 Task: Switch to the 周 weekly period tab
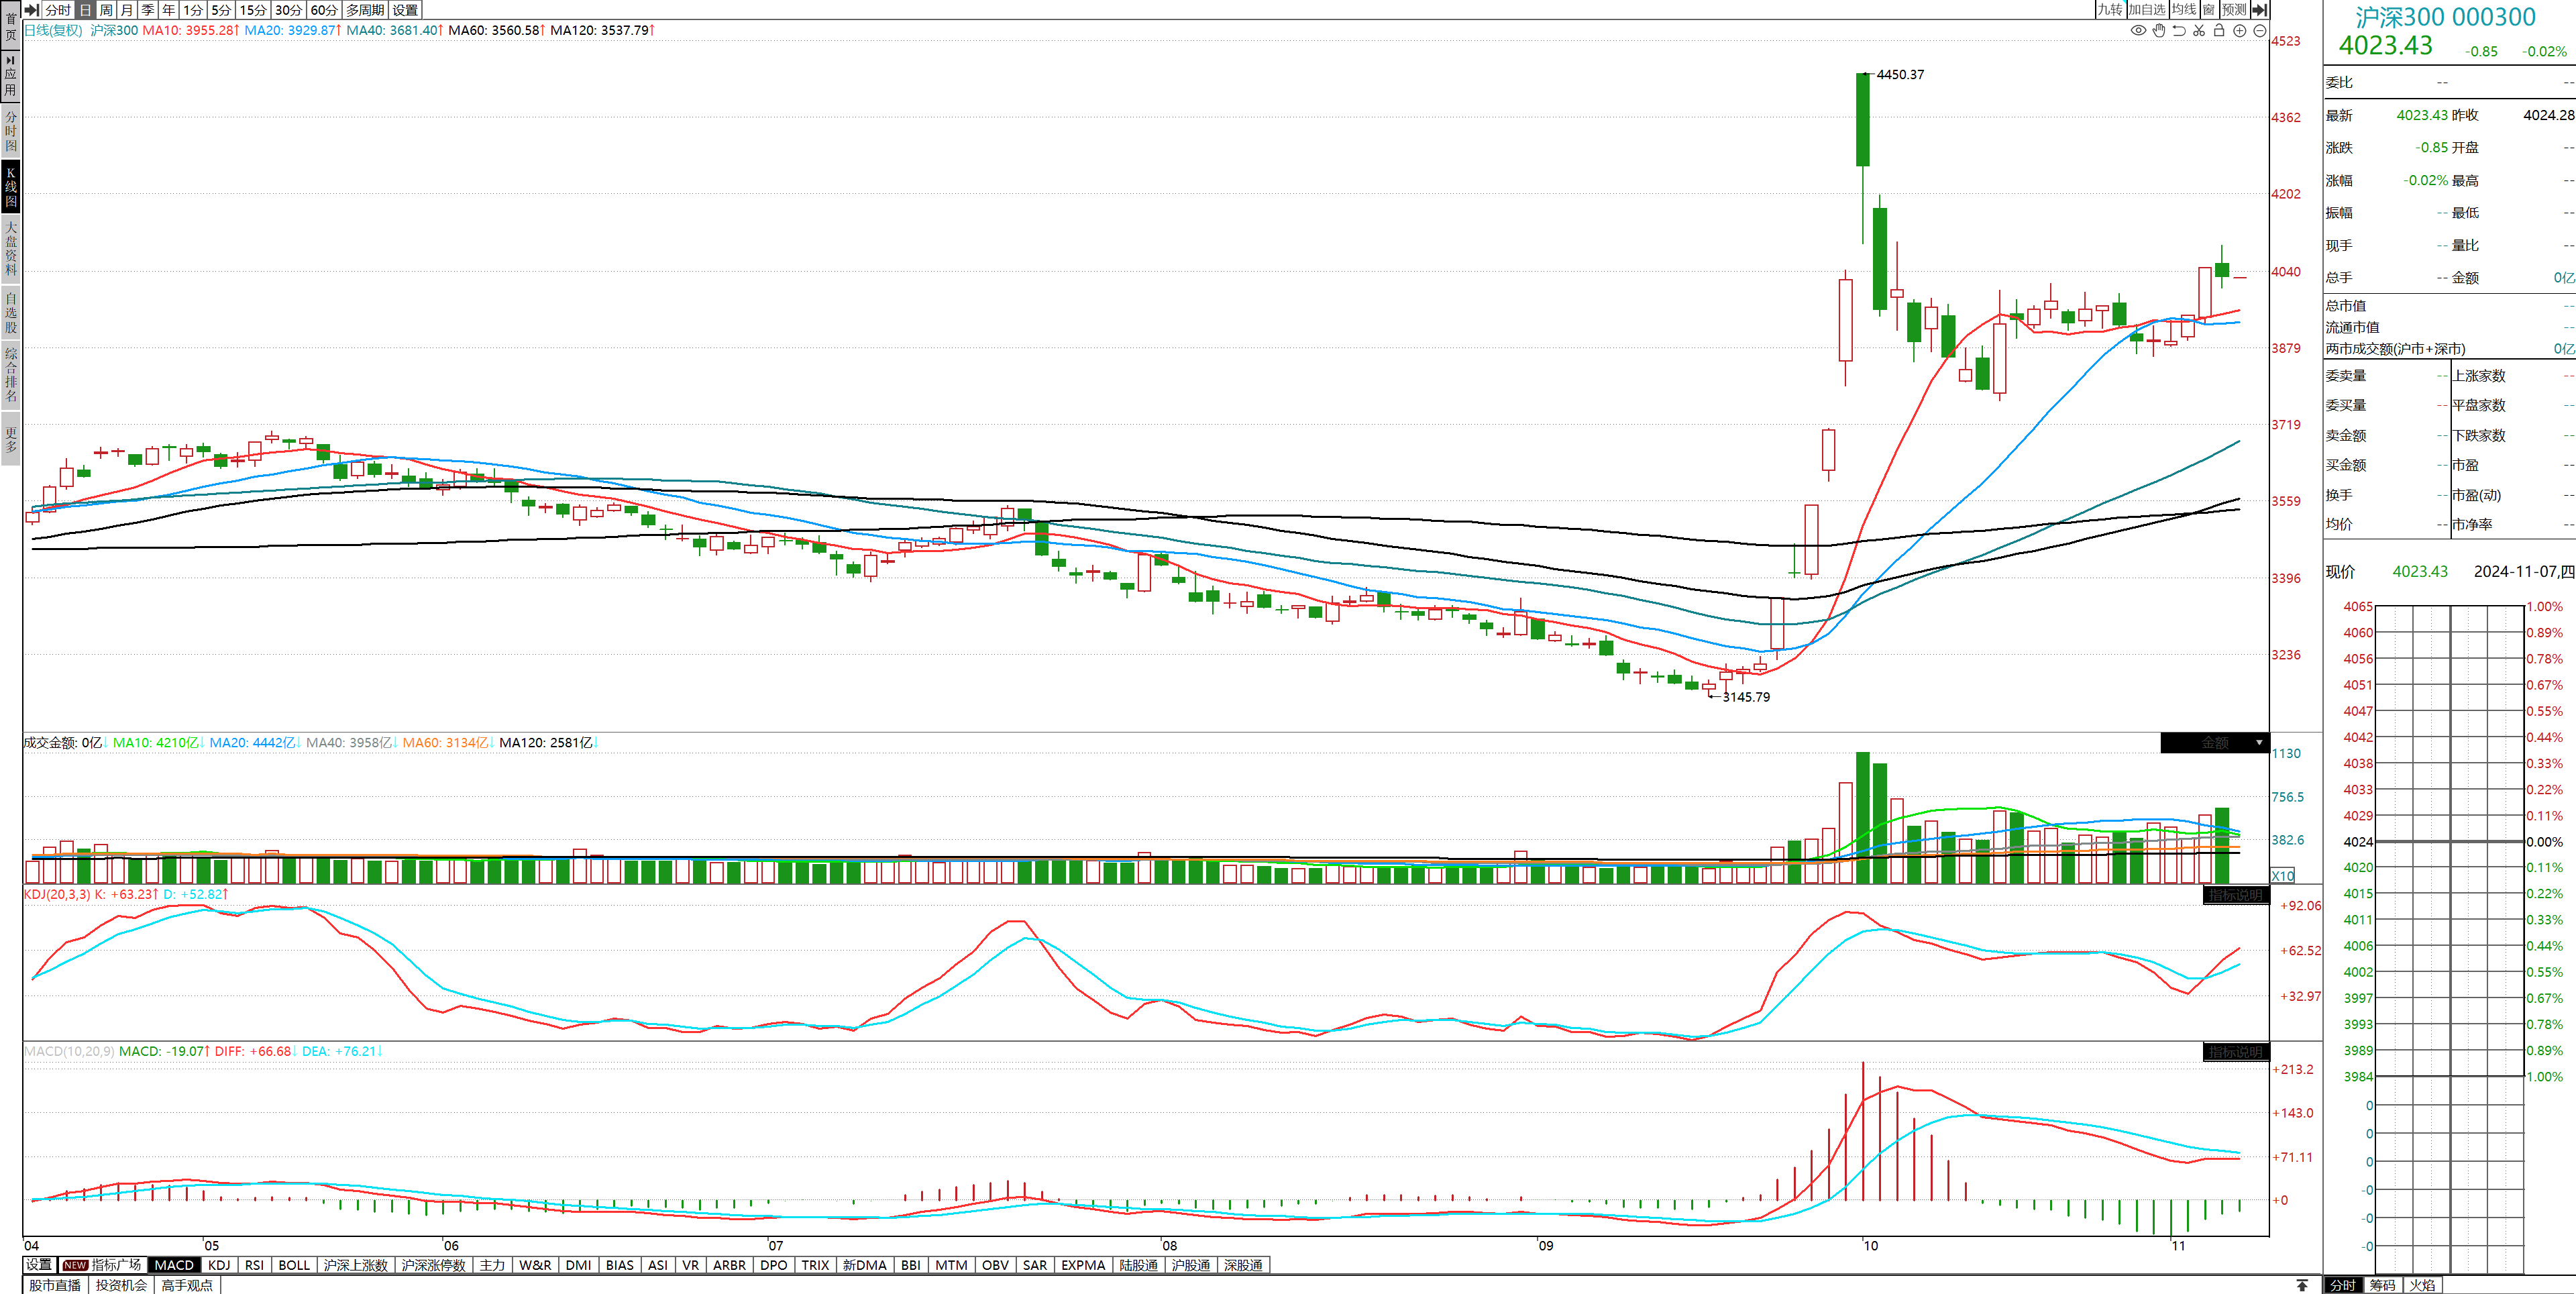point(106,9)
